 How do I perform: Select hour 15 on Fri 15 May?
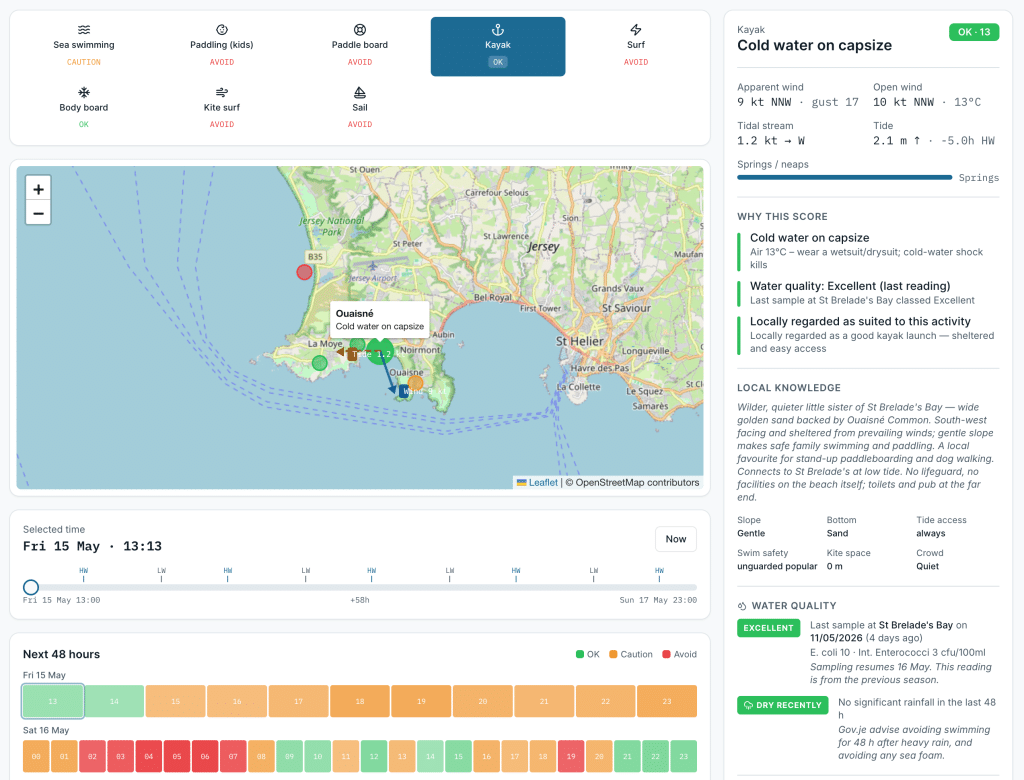pos(176,701)
